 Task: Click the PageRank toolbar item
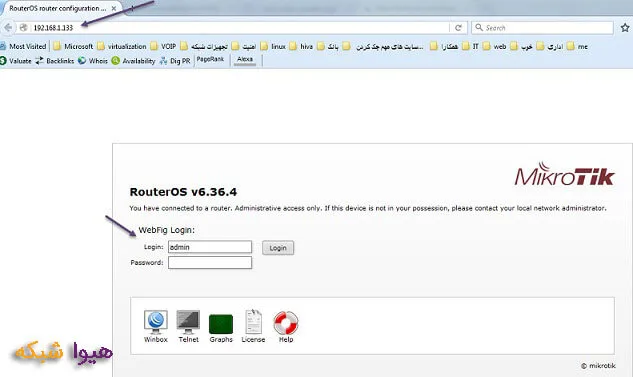pyautogui.click(x=210, y=59)
